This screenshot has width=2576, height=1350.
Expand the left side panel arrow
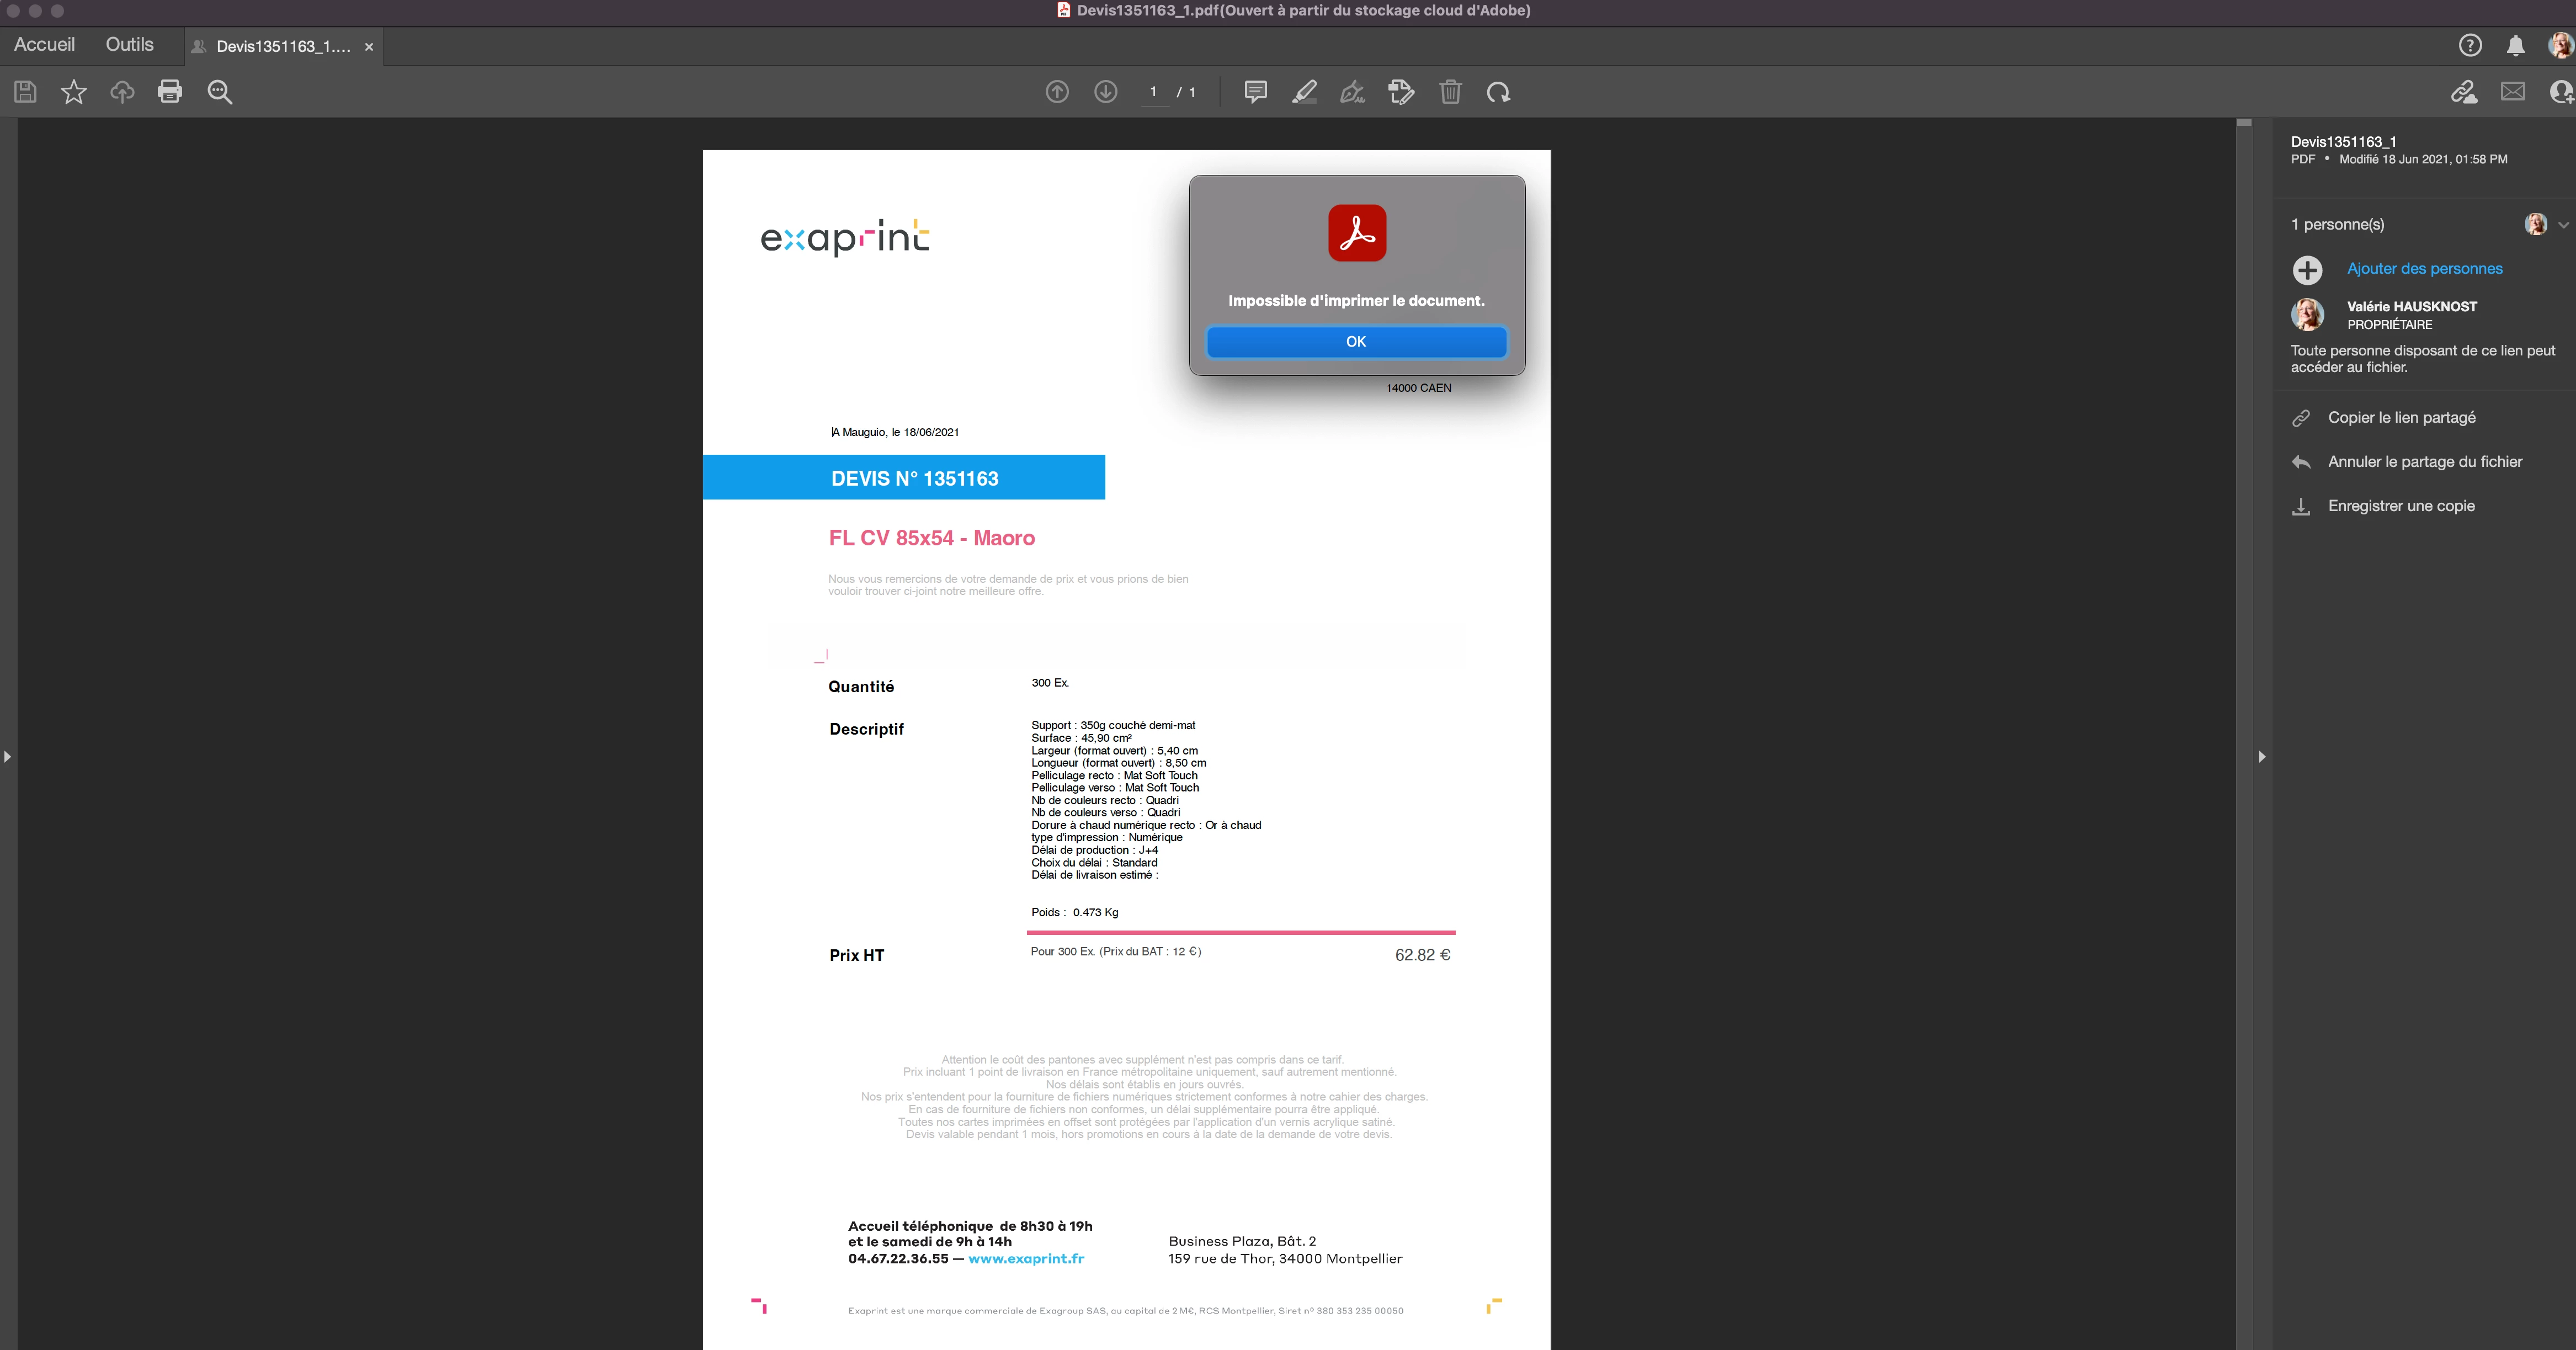coord(8,756)
